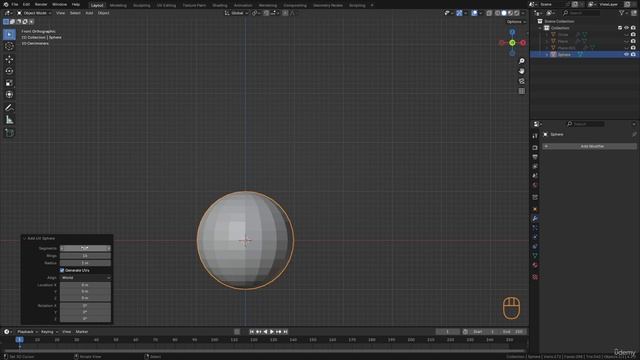Enable solid viewport shading mode
Image resolution: width=640 pixels, height=360 pixels.
click(x=504, y=13)
